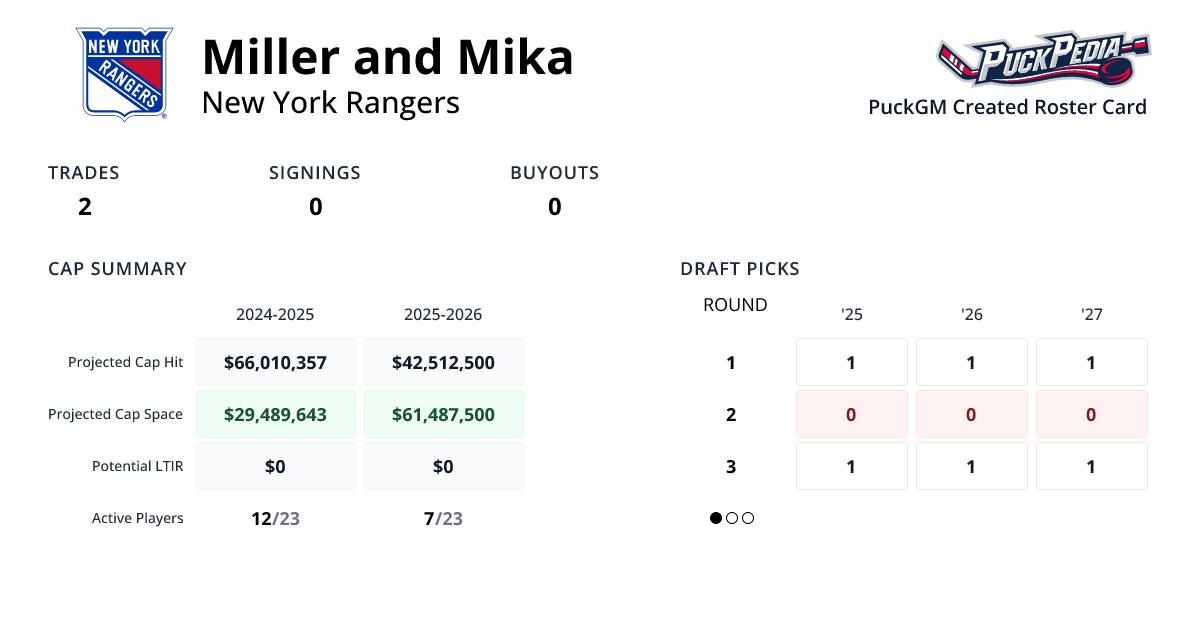Image resolution: width=1200 pixels, height=630 pixels.
Task: Toggle the red '0' cell under '25
Action: (851, 414)
